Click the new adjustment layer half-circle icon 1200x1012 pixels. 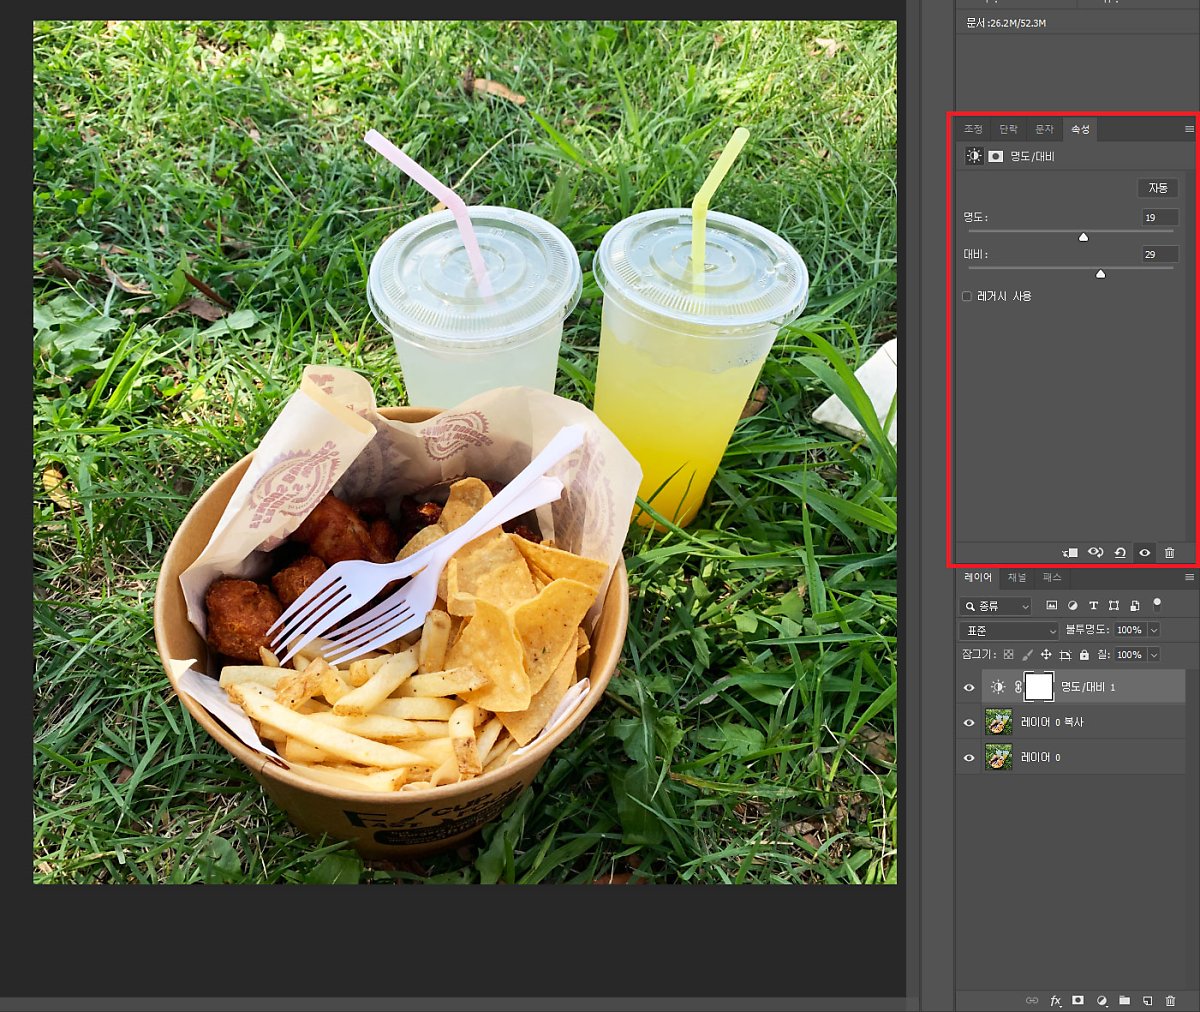pos(1101,1000)
